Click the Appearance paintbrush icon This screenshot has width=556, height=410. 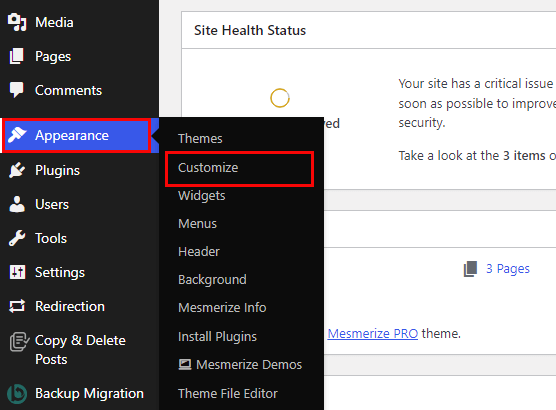click(x=17, y=135)
